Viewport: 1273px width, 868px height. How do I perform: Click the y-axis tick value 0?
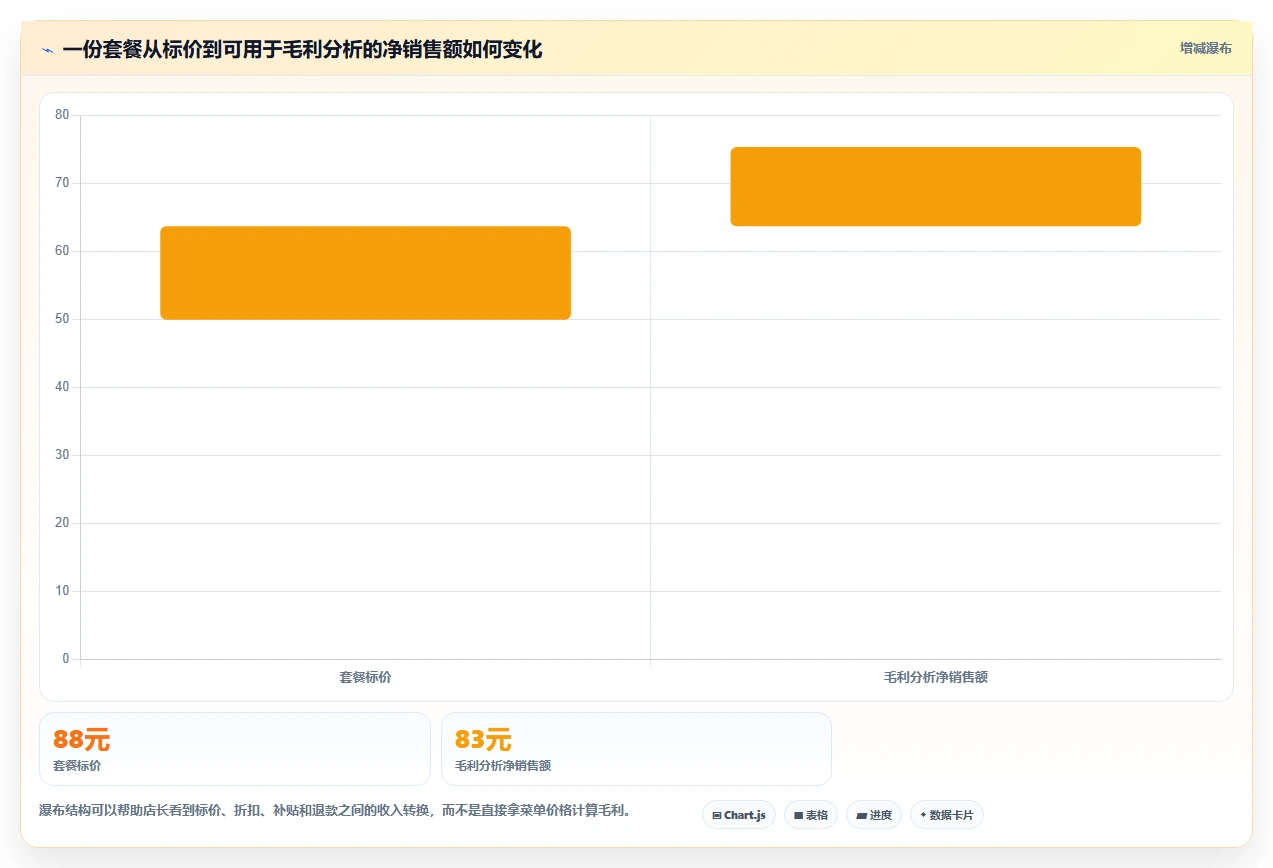point(66,659)
